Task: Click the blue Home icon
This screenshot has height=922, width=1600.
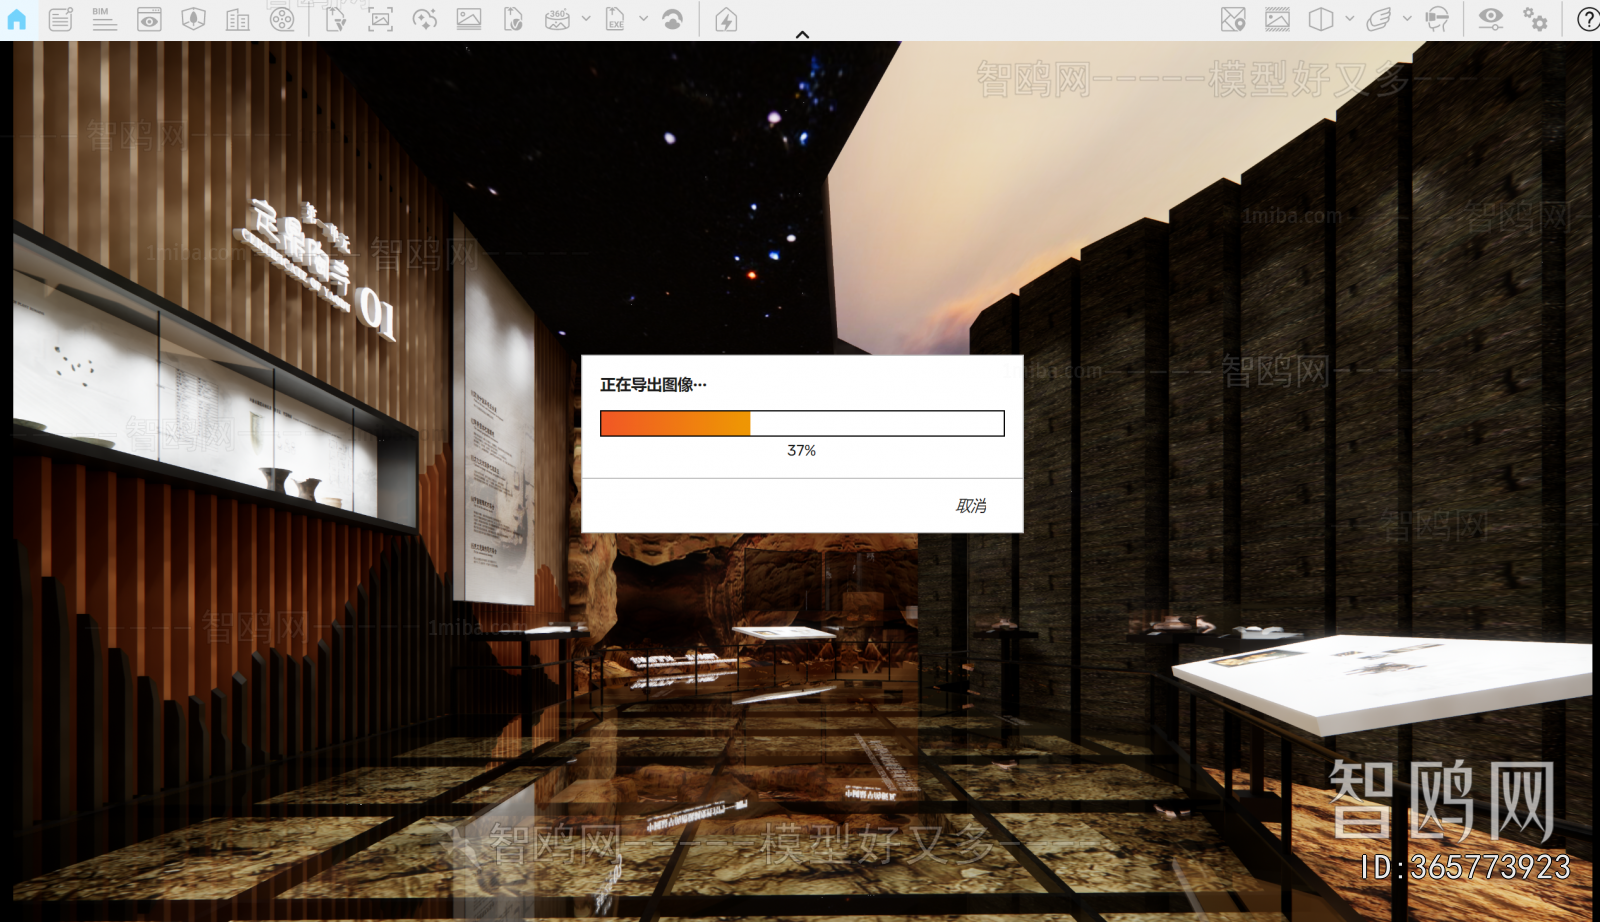Action: pos(17,19)
